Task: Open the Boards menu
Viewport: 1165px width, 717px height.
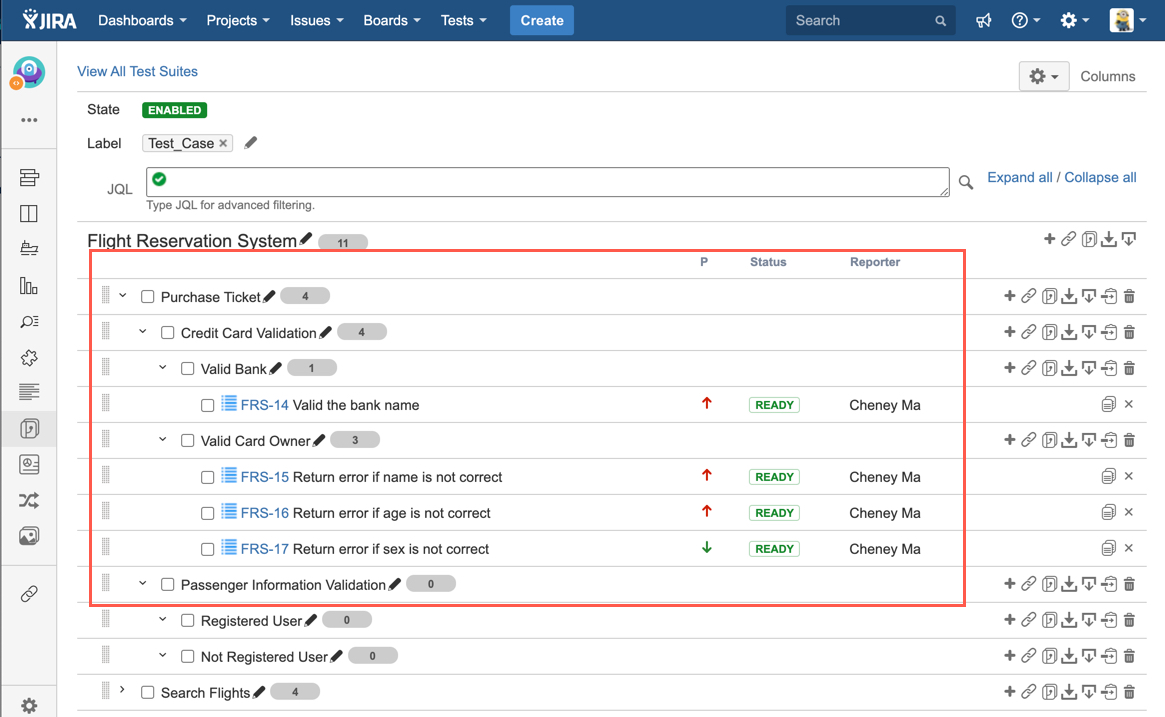Action: coord(391,21)
